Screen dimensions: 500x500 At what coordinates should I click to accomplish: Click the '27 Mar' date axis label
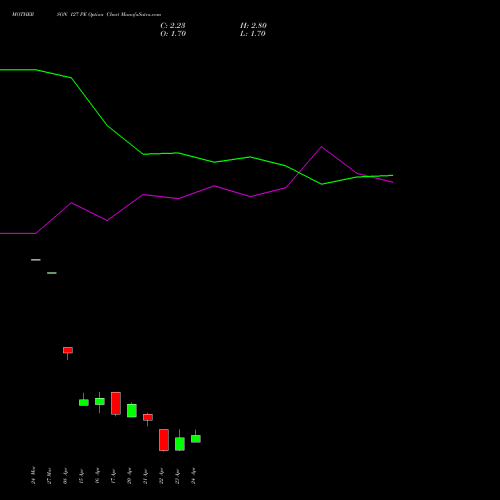click(49, 475)
